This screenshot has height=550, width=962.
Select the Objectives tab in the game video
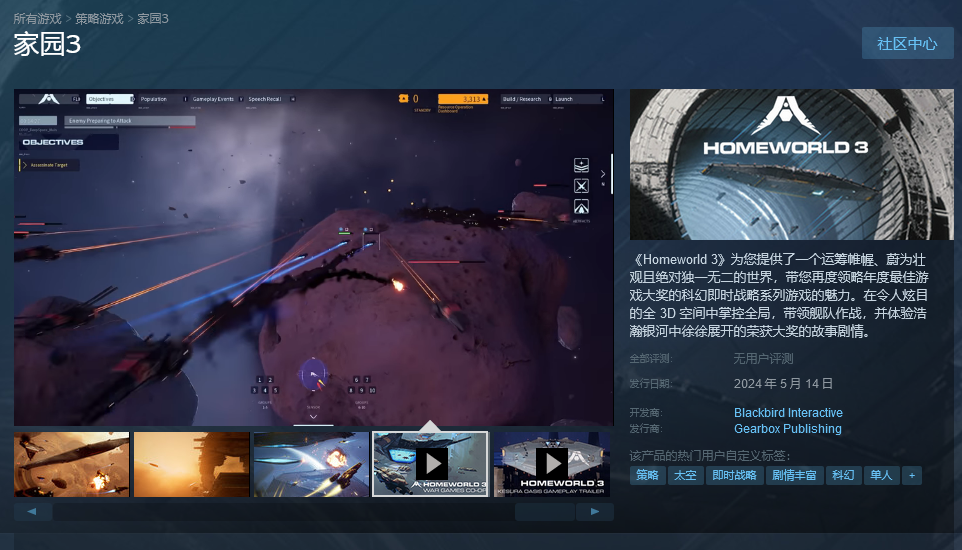(x=109, y=99)
